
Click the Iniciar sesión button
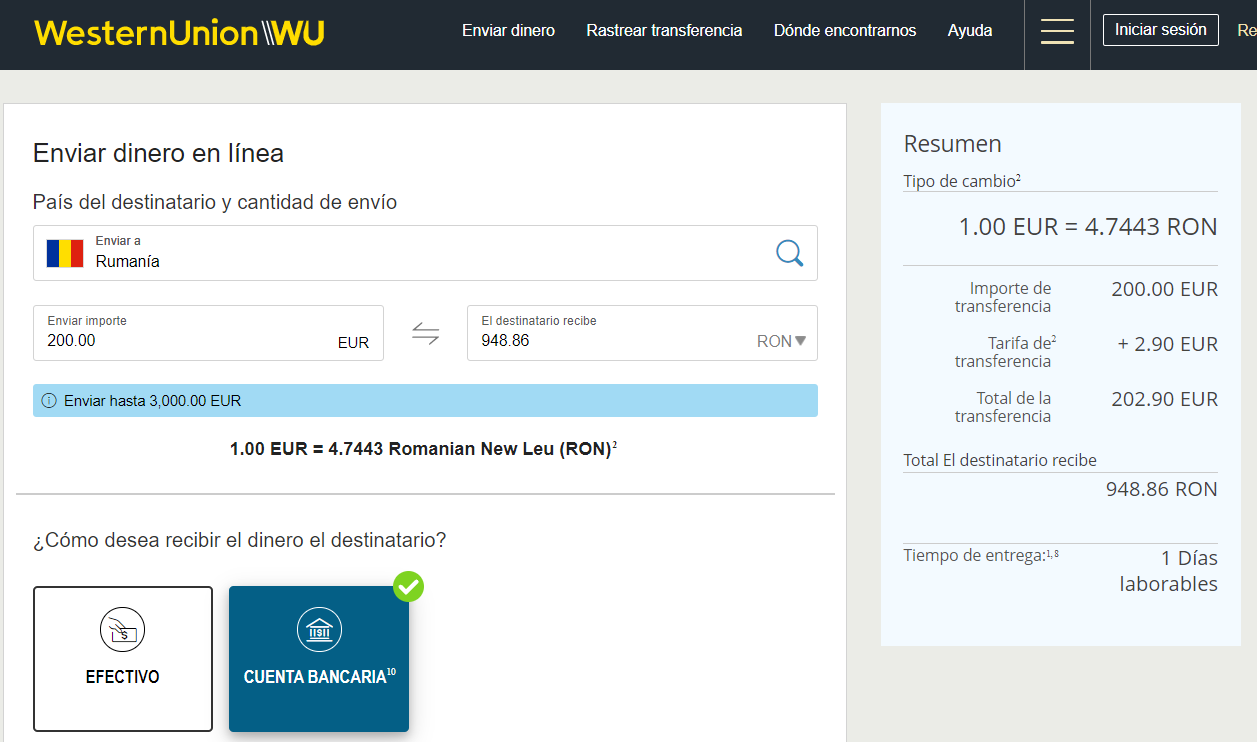(1161, 30)
